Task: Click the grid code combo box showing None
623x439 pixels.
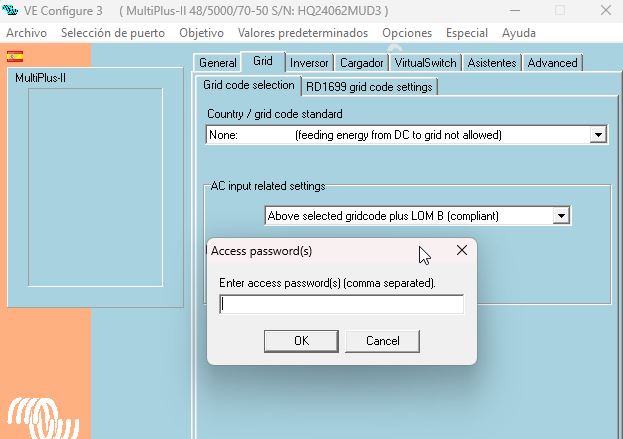Action: (406, 135)
